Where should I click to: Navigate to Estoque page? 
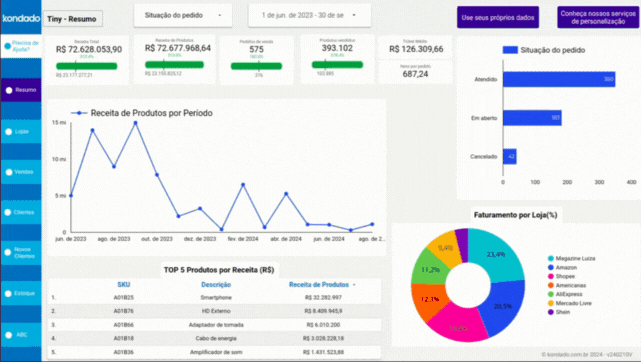(21, 293)
